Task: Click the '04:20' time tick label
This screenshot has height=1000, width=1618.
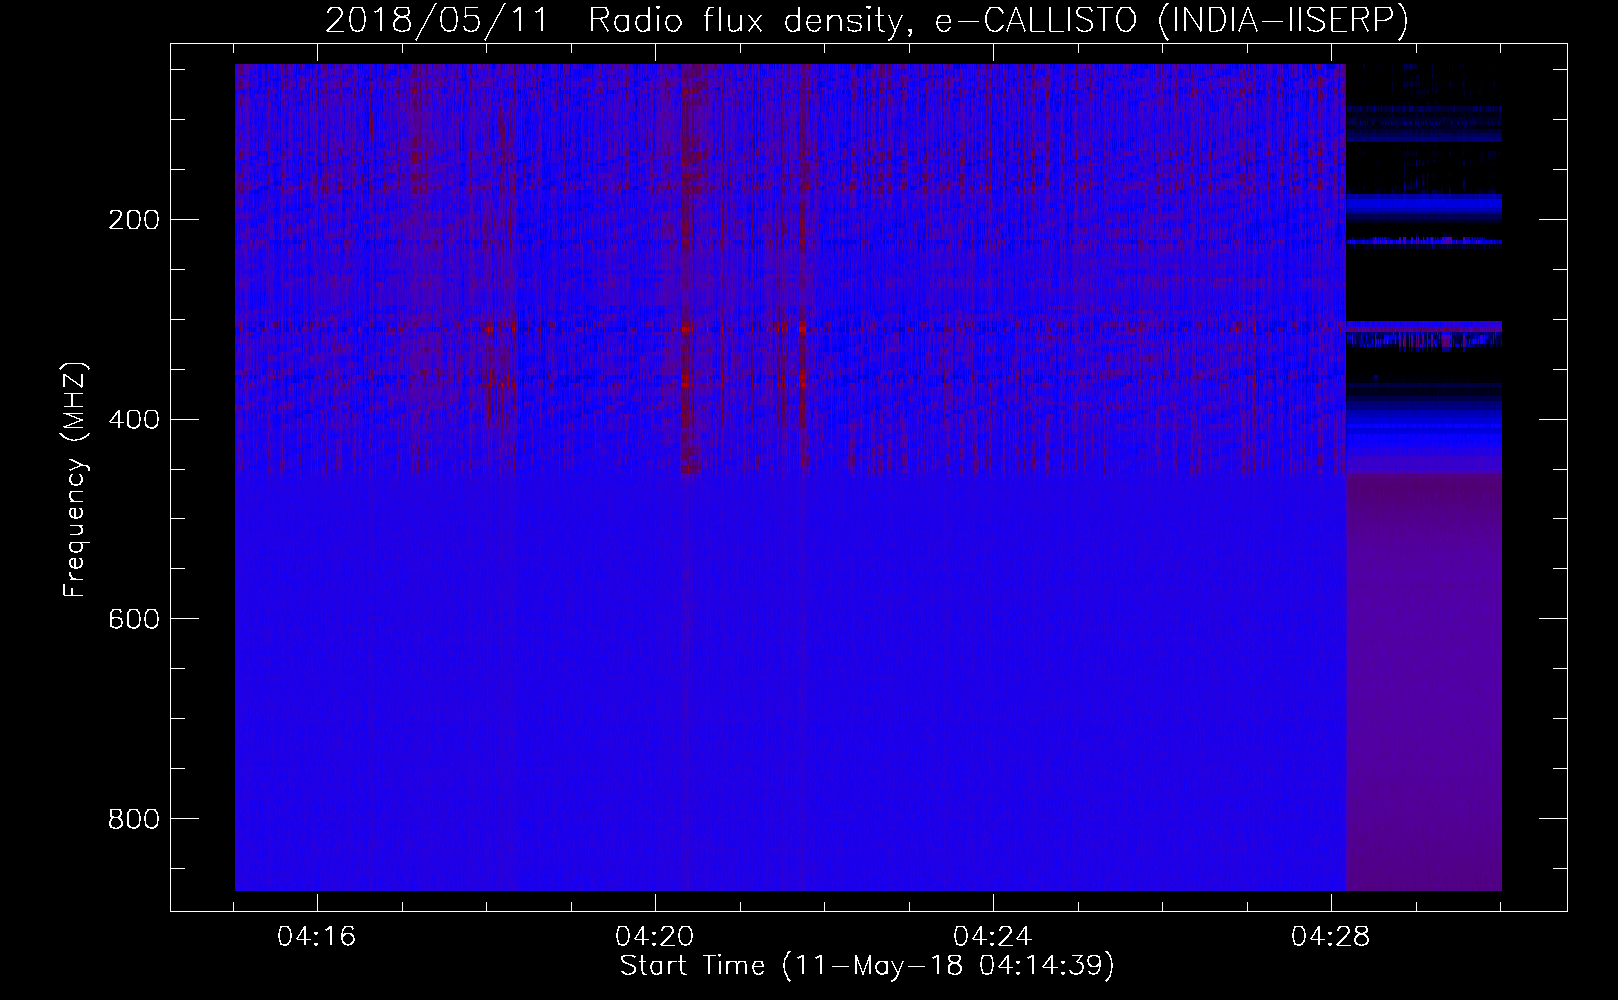Action: pos(655,937)
